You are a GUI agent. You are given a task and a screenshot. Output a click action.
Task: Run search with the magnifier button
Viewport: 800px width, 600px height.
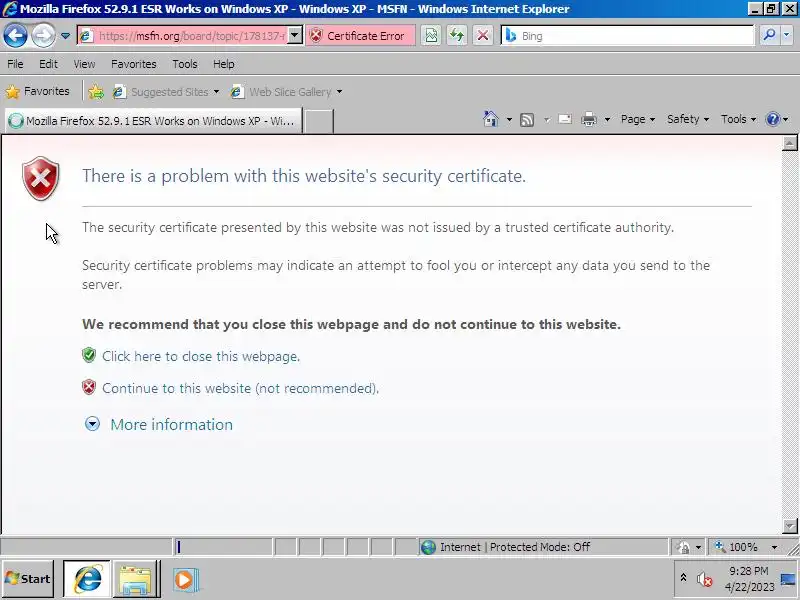coord(769,36)
